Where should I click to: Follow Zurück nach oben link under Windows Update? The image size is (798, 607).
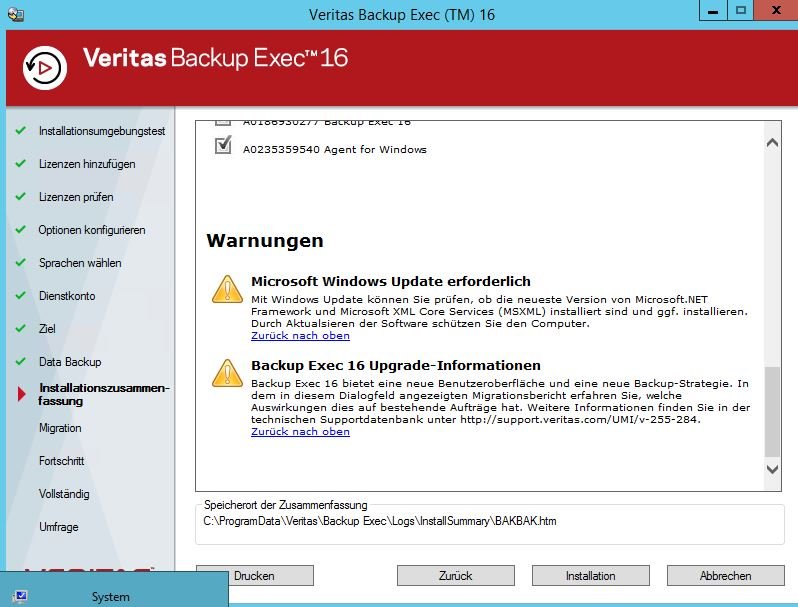pos(300,336)
